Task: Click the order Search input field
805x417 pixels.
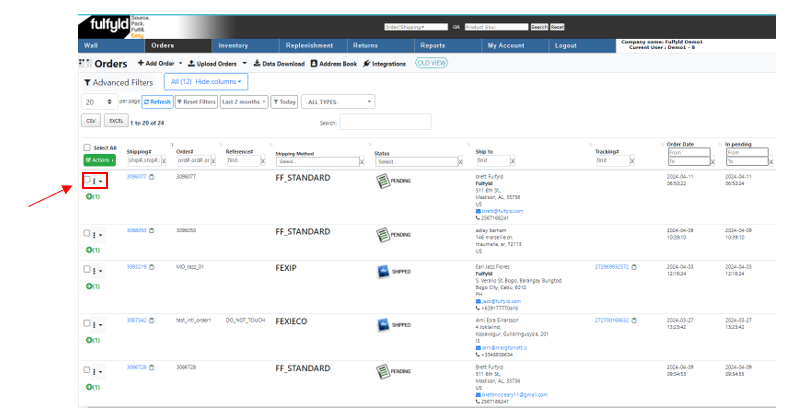Action: click(x=385, y=122)
